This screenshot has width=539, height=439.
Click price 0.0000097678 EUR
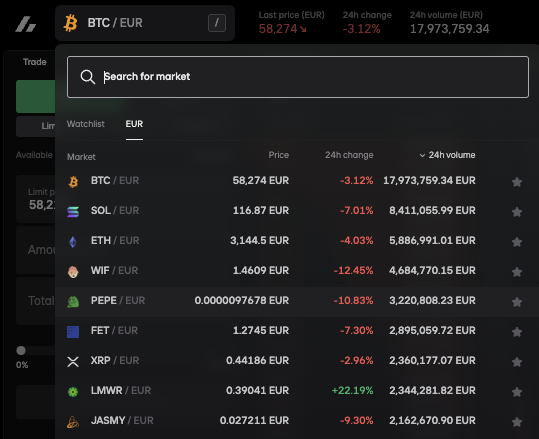click(x=242, y=300)
